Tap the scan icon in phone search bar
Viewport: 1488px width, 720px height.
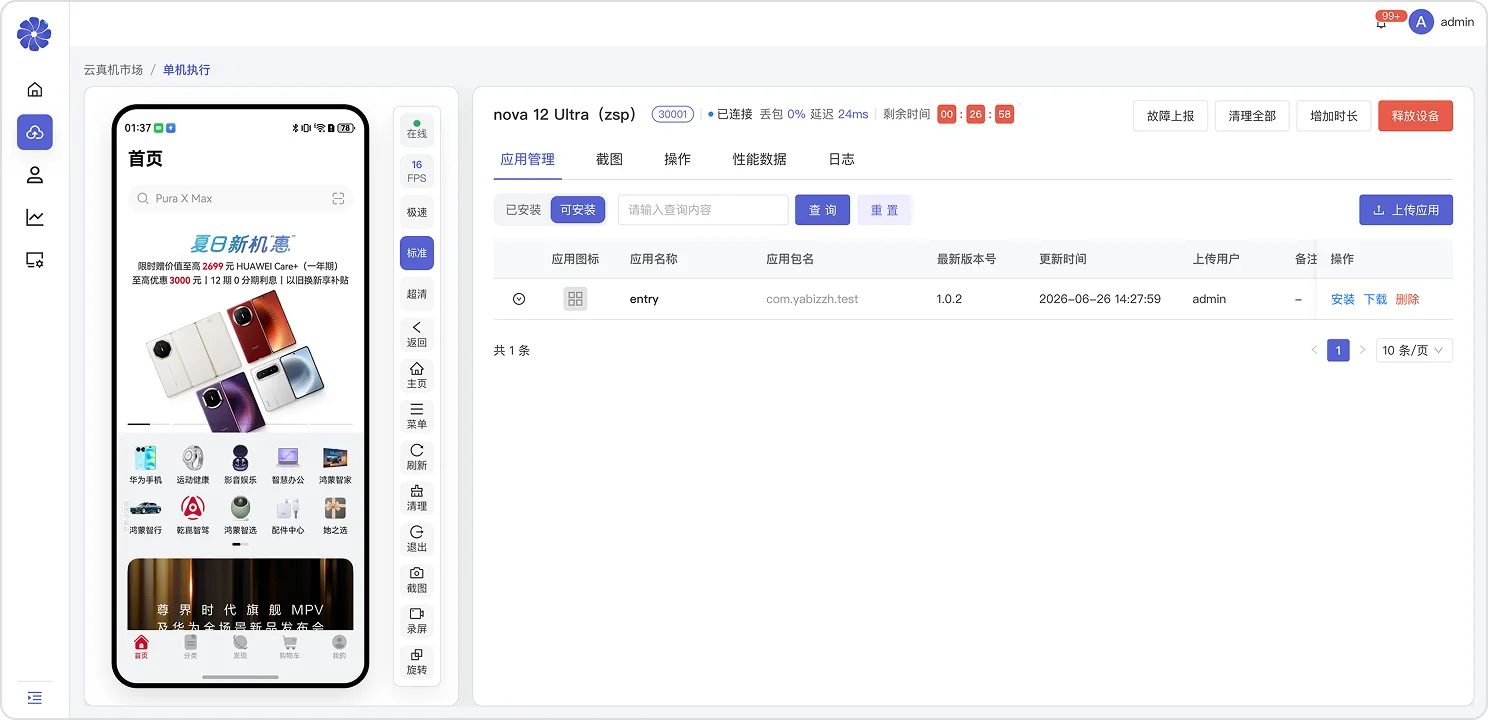(338, 198)
